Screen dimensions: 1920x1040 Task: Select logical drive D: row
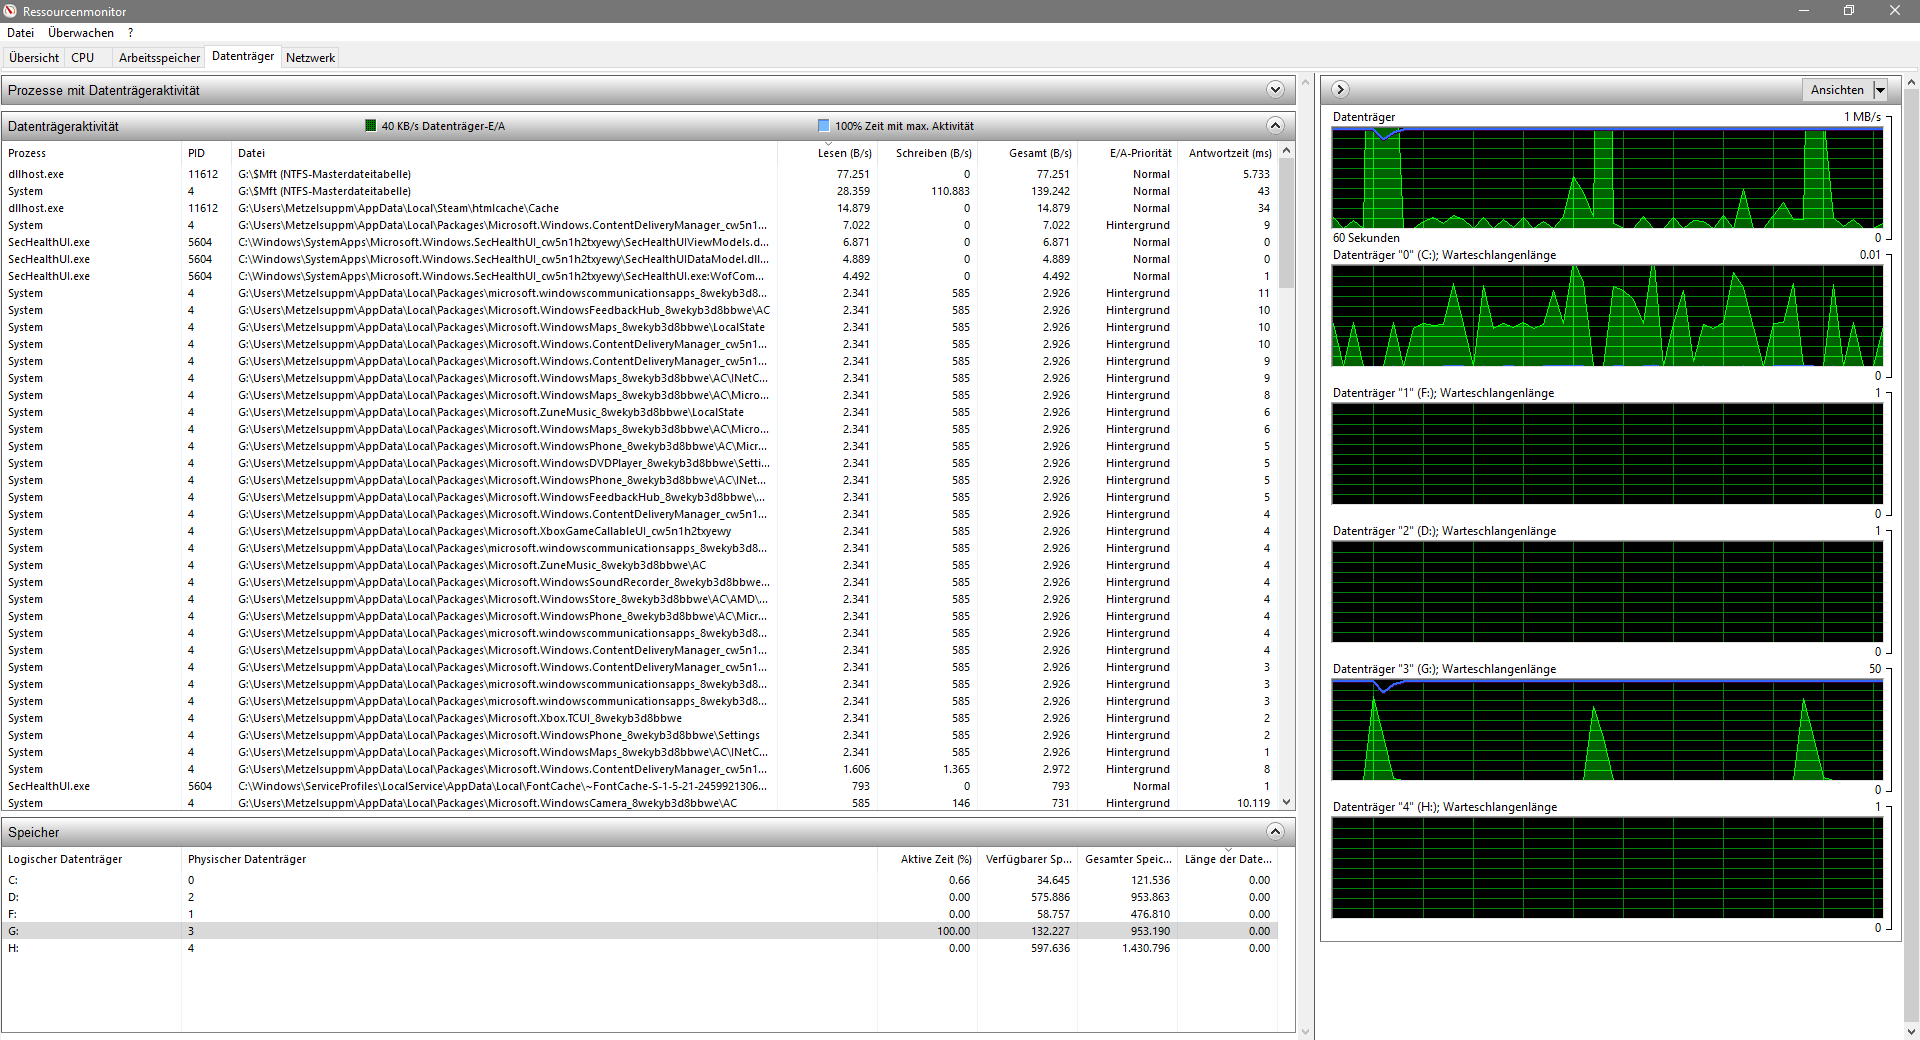tap(640, 897)
